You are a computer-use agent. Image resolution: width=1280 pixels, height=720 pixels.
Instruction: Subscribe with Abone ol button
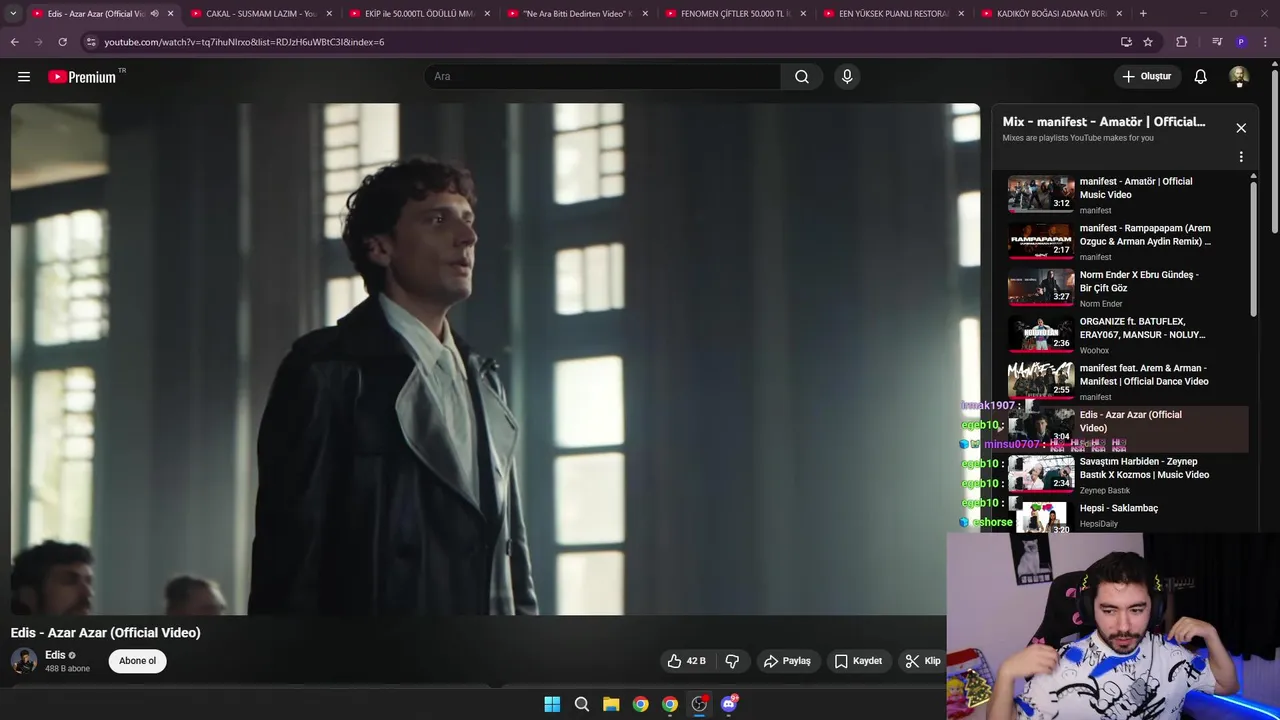138,661
